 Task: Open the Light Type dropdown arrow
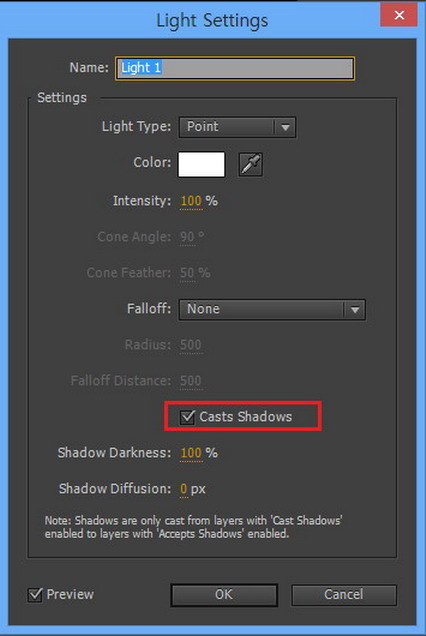point(285,127)
